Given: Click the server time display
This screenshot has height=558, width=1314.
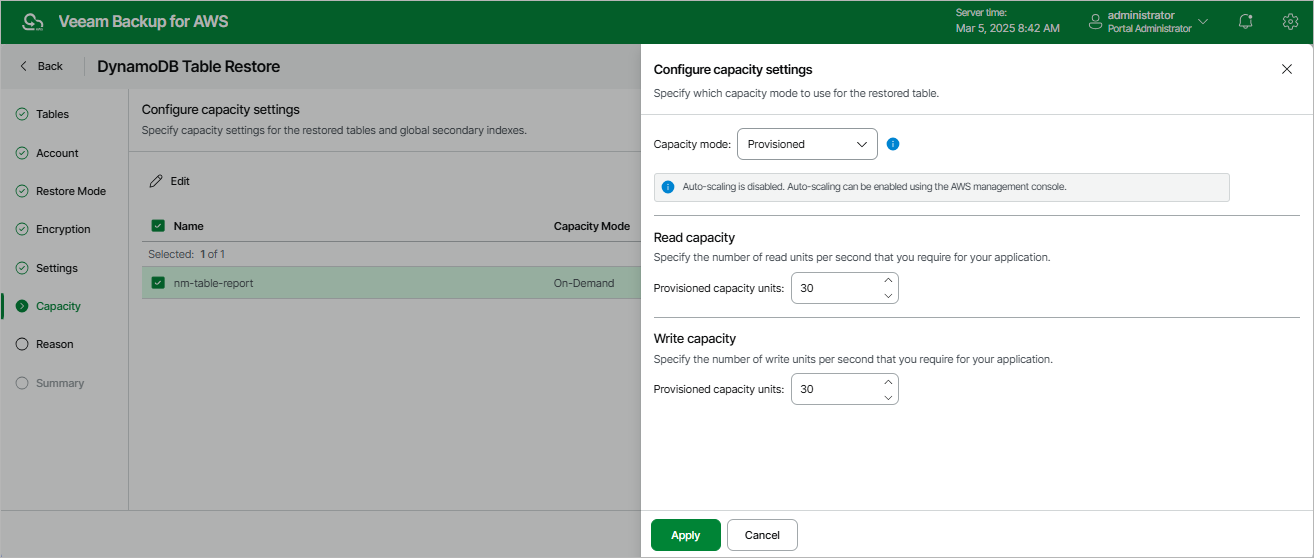Looking at the screenshot, I should (x=1007, y=21).
